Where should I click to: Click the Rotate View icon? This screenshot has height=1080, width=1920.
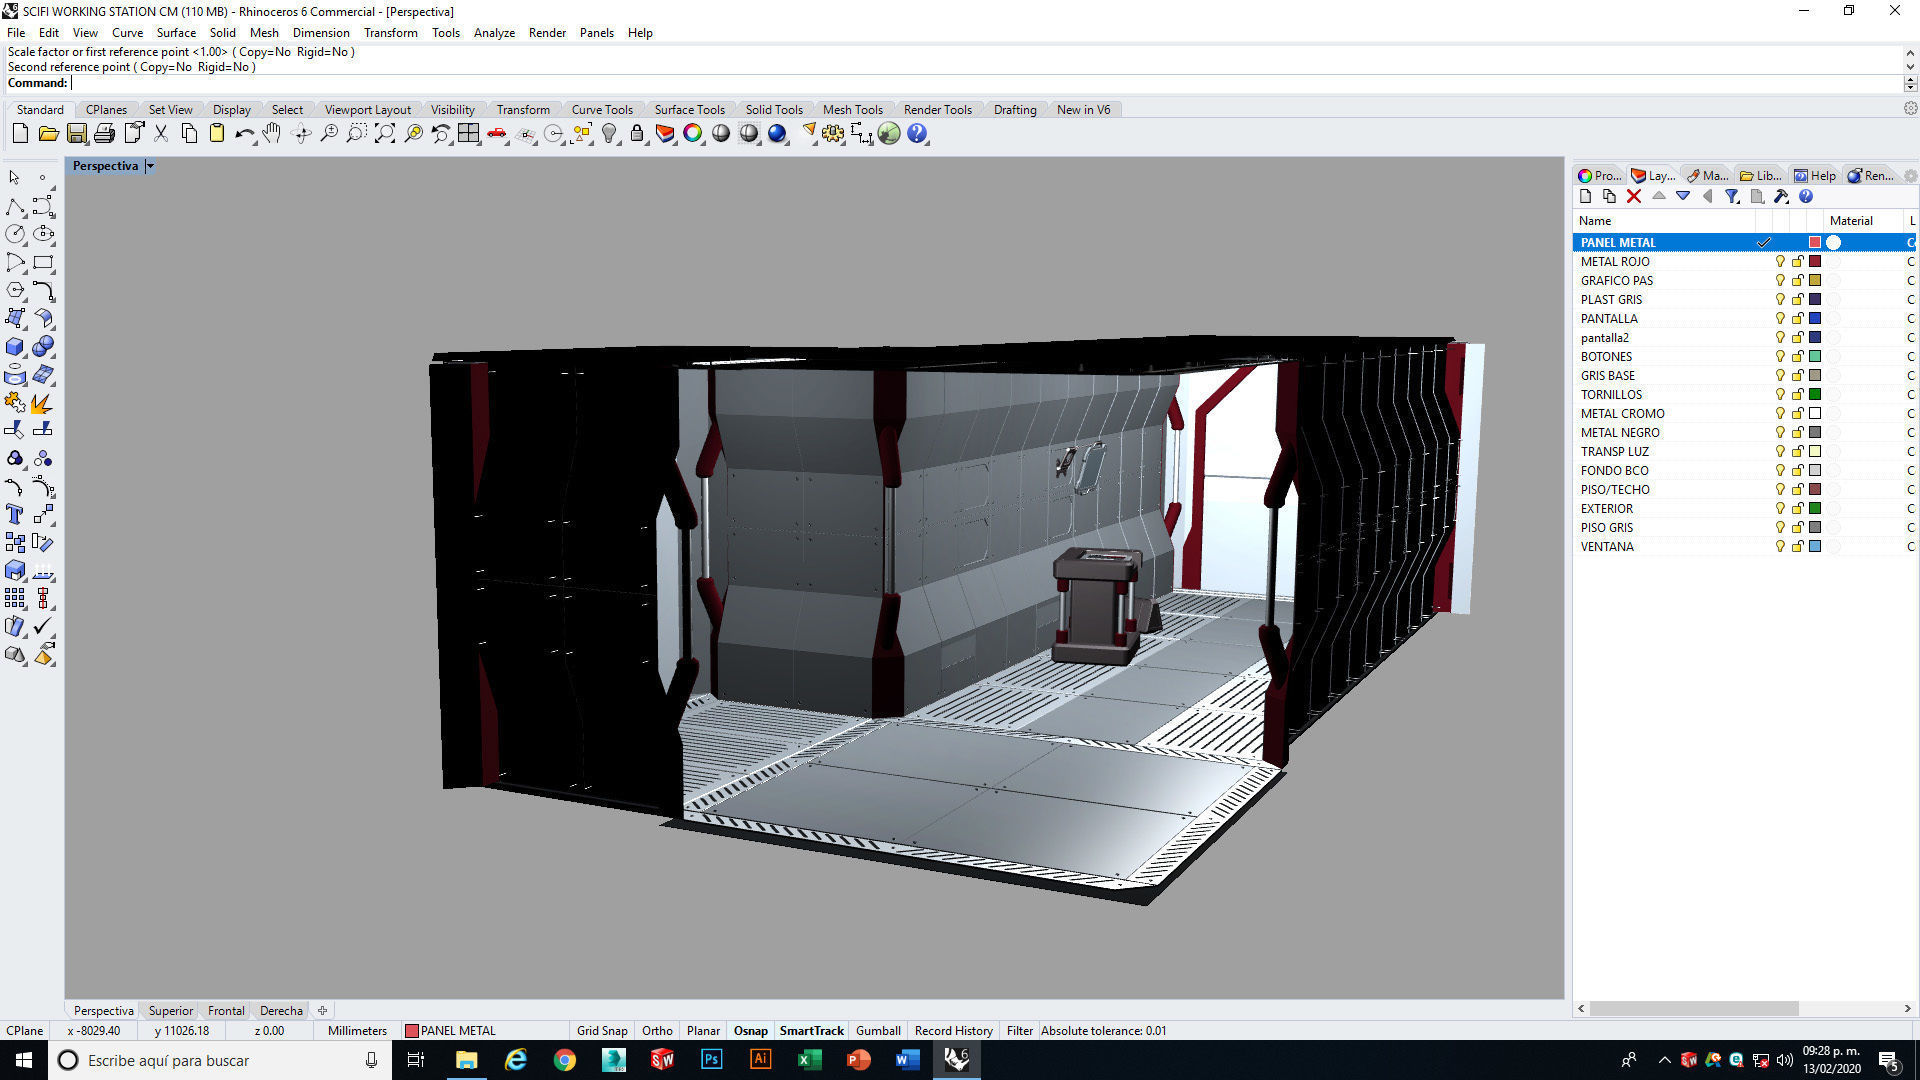tap(301, 133)
